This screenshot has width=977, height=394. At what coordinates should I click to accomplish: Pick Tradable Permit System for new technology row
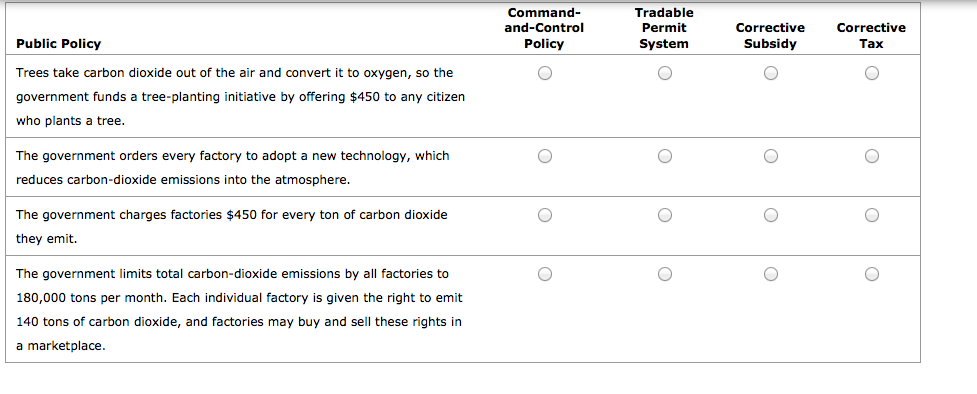coord(665,156)
